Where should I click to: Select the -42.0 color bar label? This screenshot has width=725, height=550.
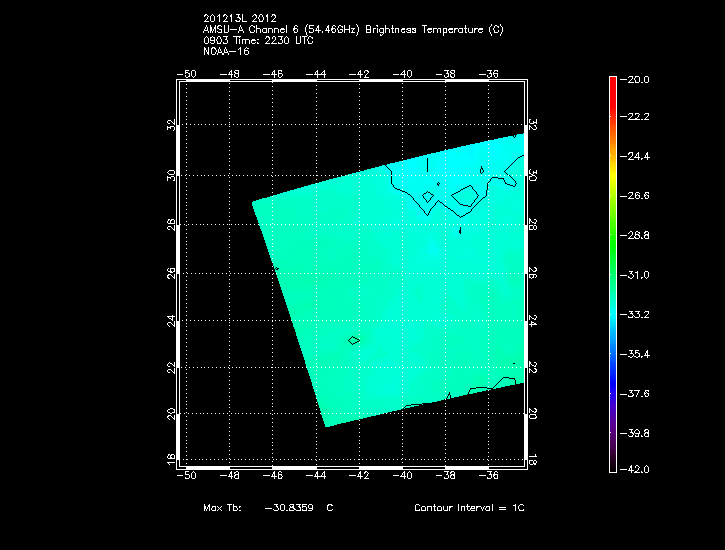click(638, 469)
